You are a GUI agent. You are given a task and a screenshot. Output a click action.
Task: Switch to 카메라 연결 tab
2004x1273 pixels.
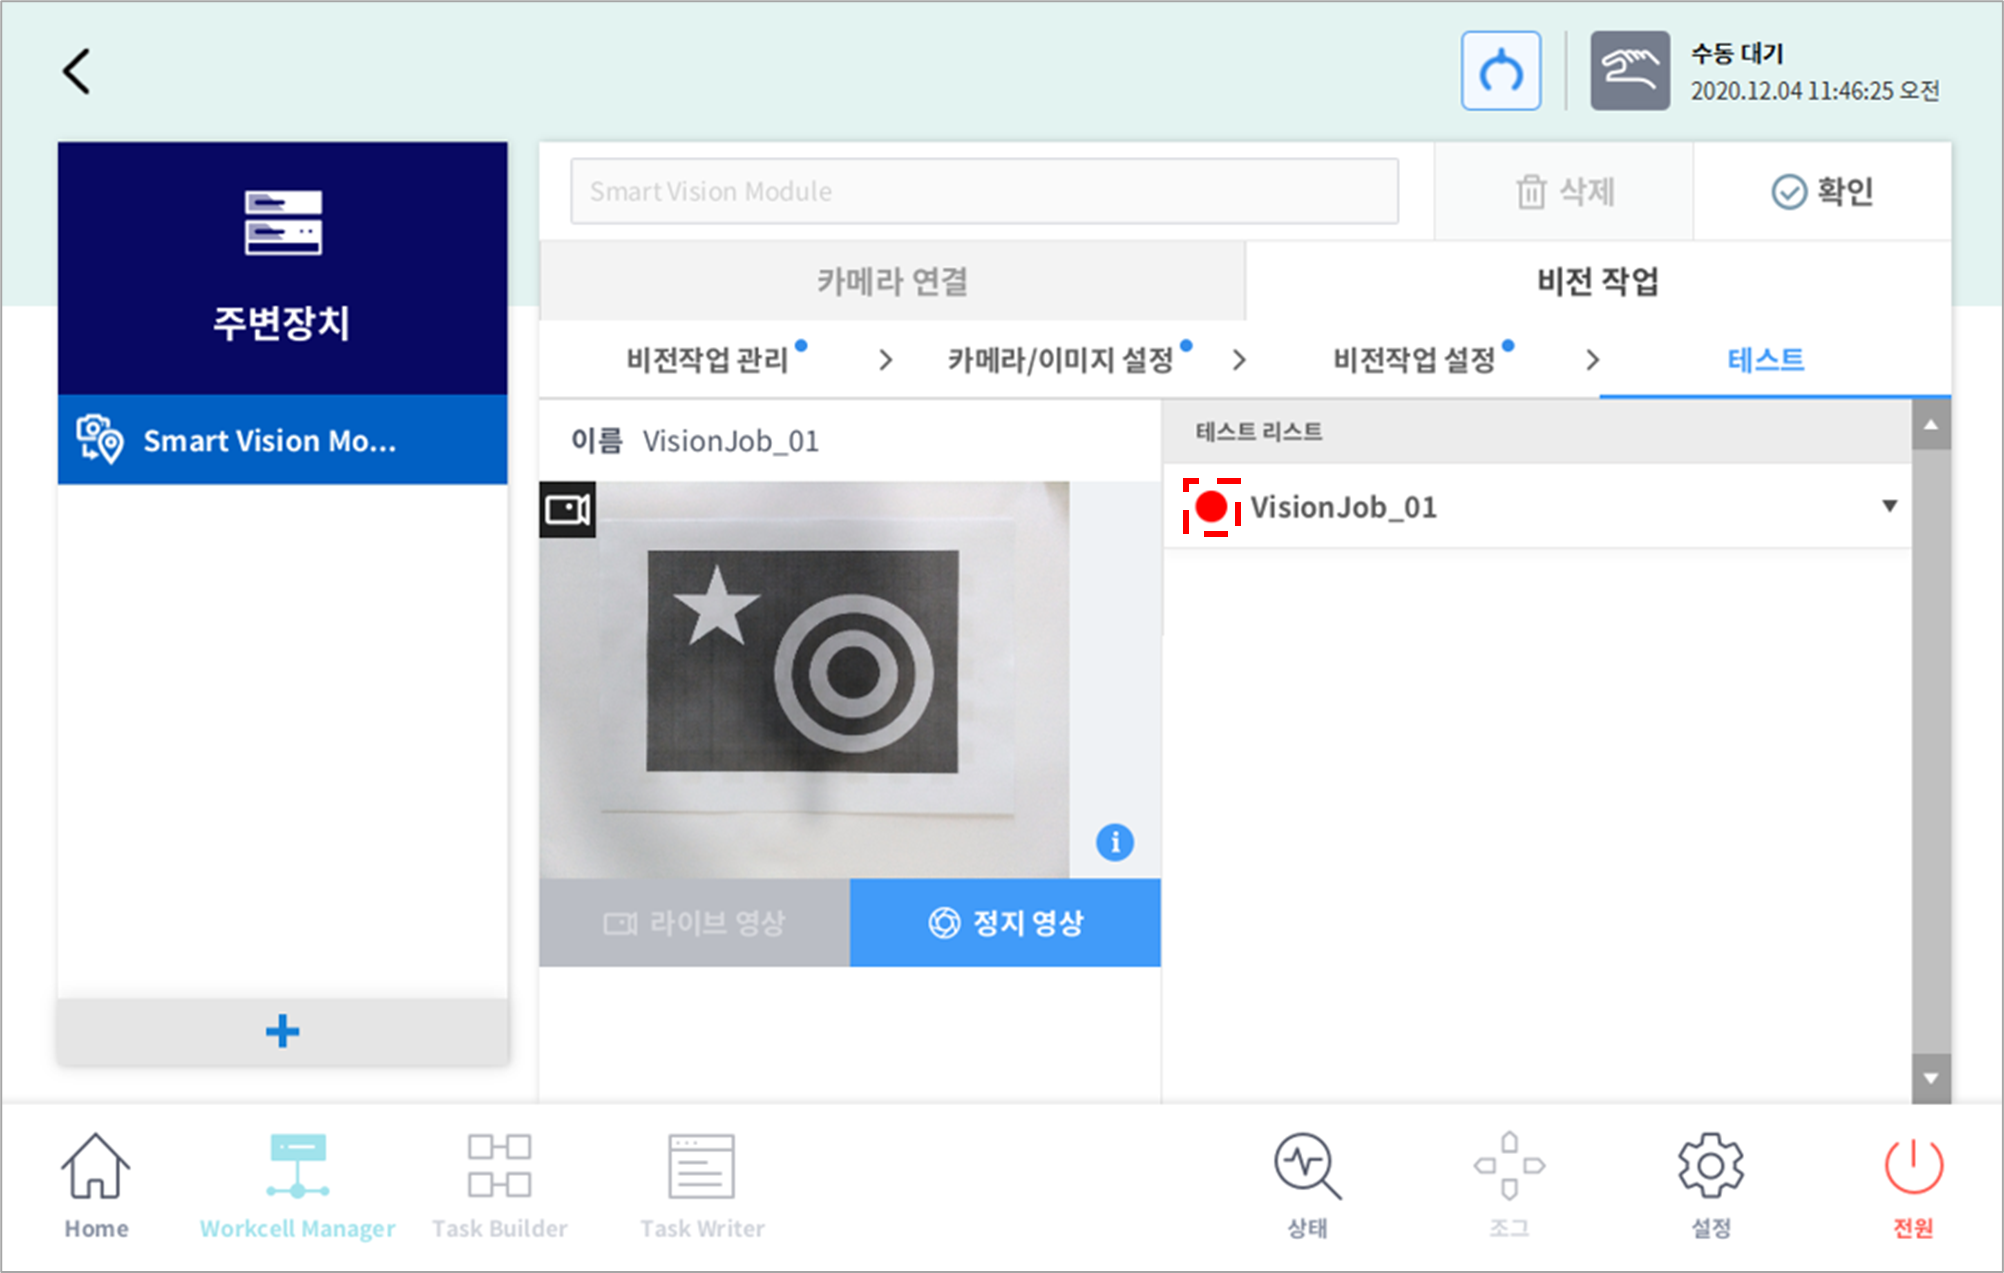[892, 281]
